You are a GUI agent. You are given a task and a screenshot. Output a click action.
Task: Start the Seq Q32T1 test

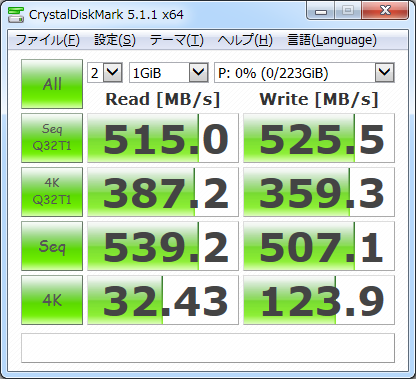(52, 138)
